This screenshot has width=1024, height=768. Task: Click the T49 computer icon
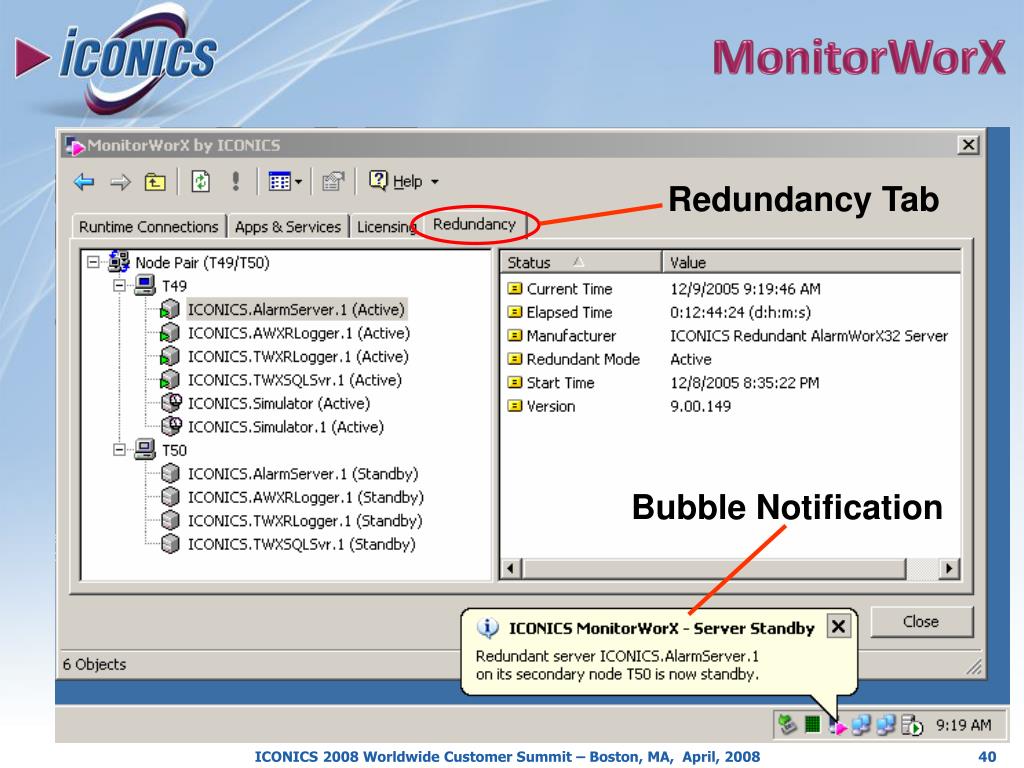click(145, 285)
